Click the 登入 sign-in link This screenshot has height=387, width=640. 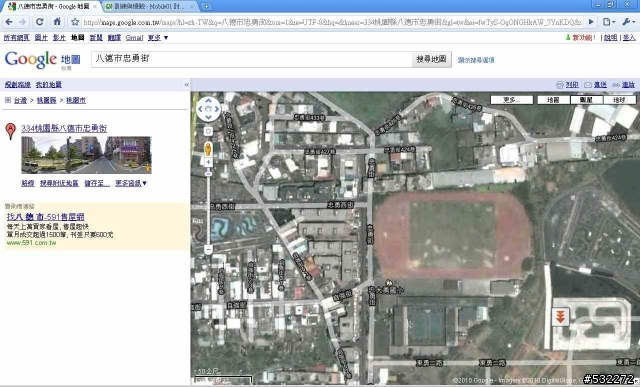click(629, 38)
